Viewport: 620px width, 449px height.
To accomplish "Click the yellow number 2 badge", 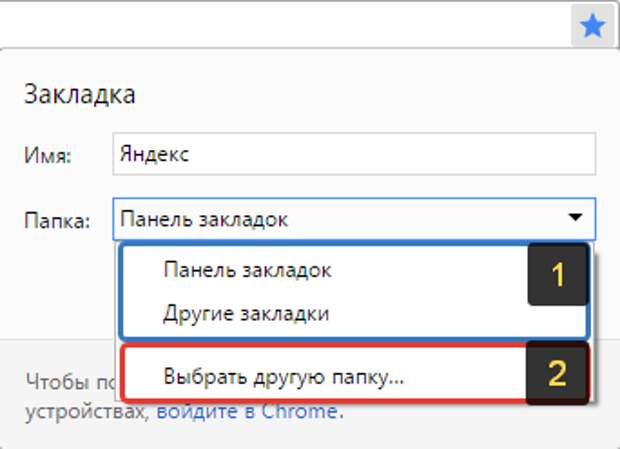I will (x=556, y=374).
